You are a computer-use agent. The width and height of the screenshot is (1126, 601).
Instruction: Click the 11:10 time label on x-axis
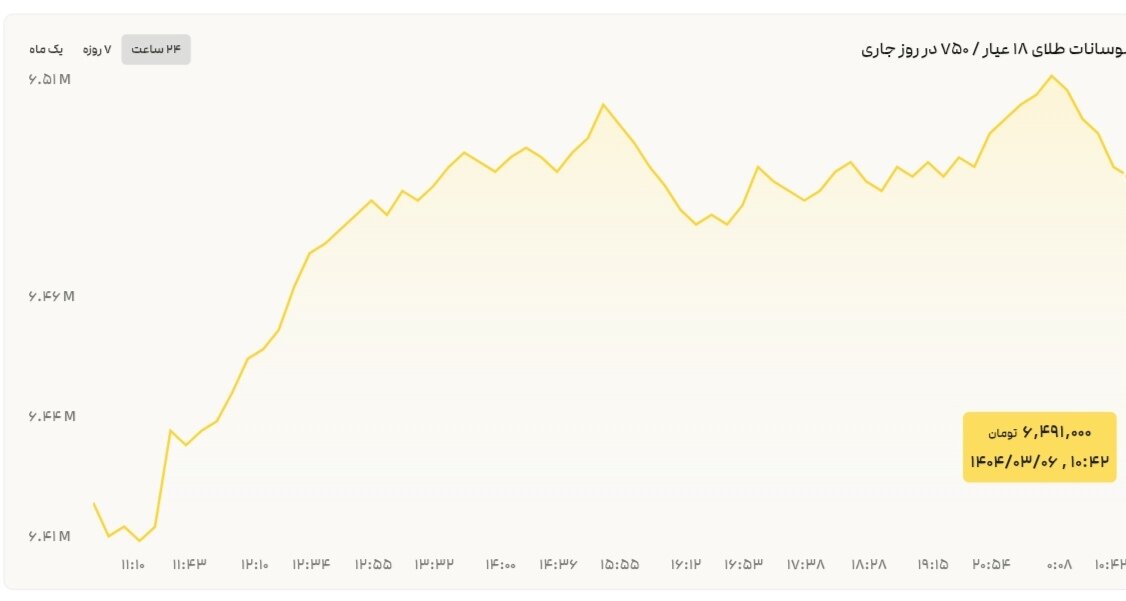[133, 565]
